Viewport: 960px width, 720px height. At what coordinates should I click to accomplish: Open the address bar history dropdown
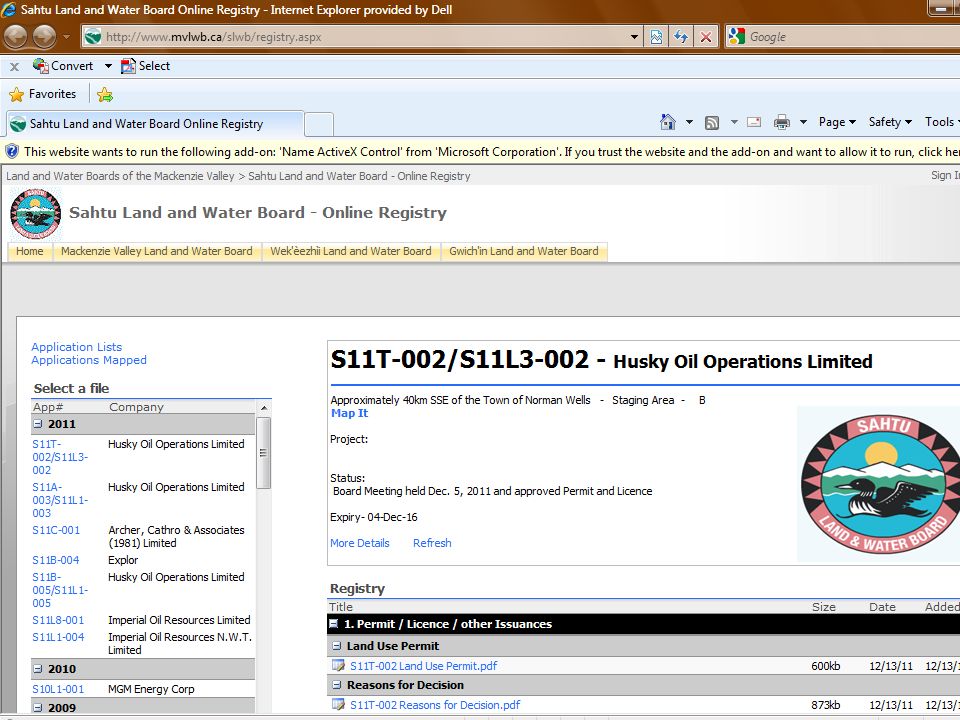pos(634,37)
